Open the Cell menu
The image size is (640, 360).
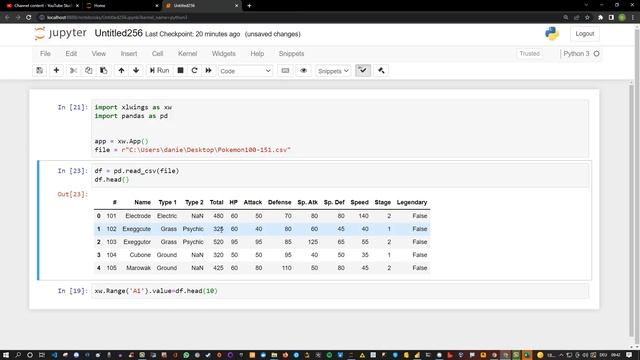tap(158, 53)
